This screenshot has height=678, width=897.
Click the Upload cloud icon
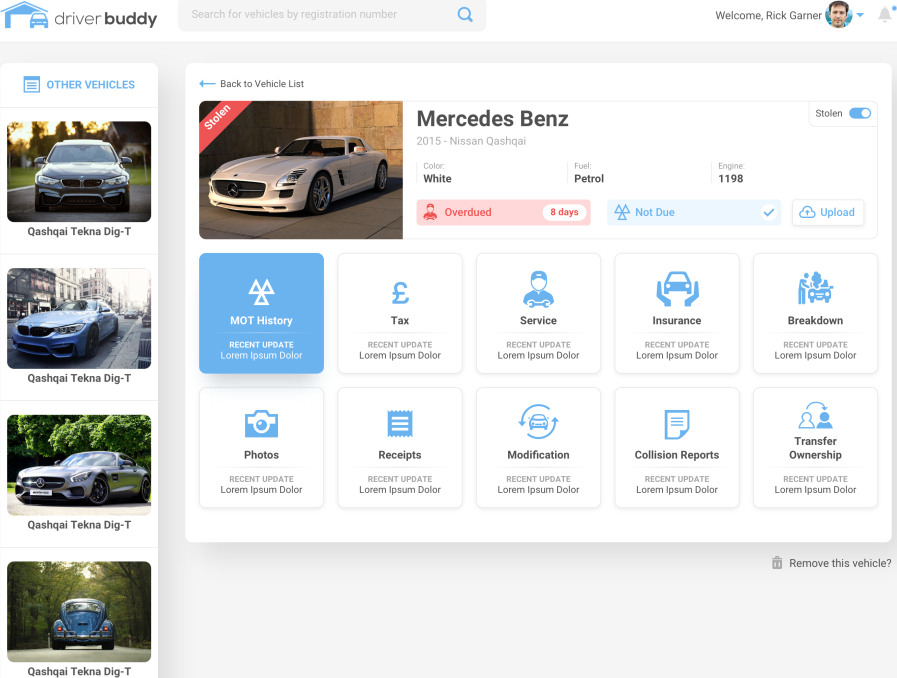pos(807,212)
